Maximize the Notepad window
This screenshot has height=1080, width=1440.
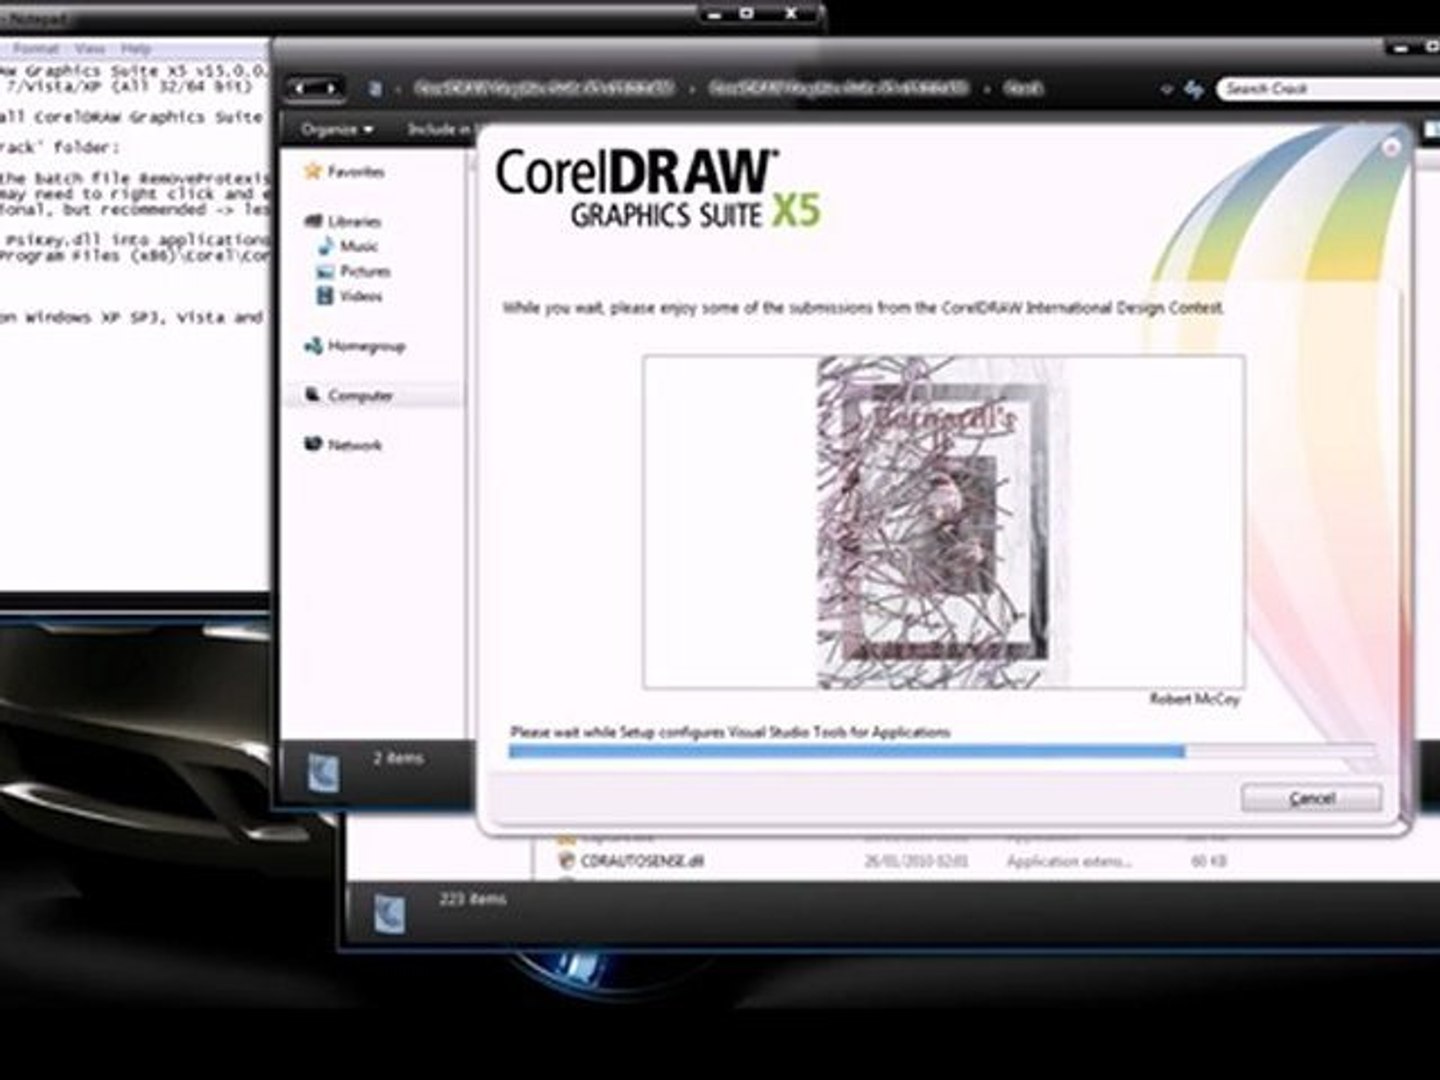click(x=746, y=13)
